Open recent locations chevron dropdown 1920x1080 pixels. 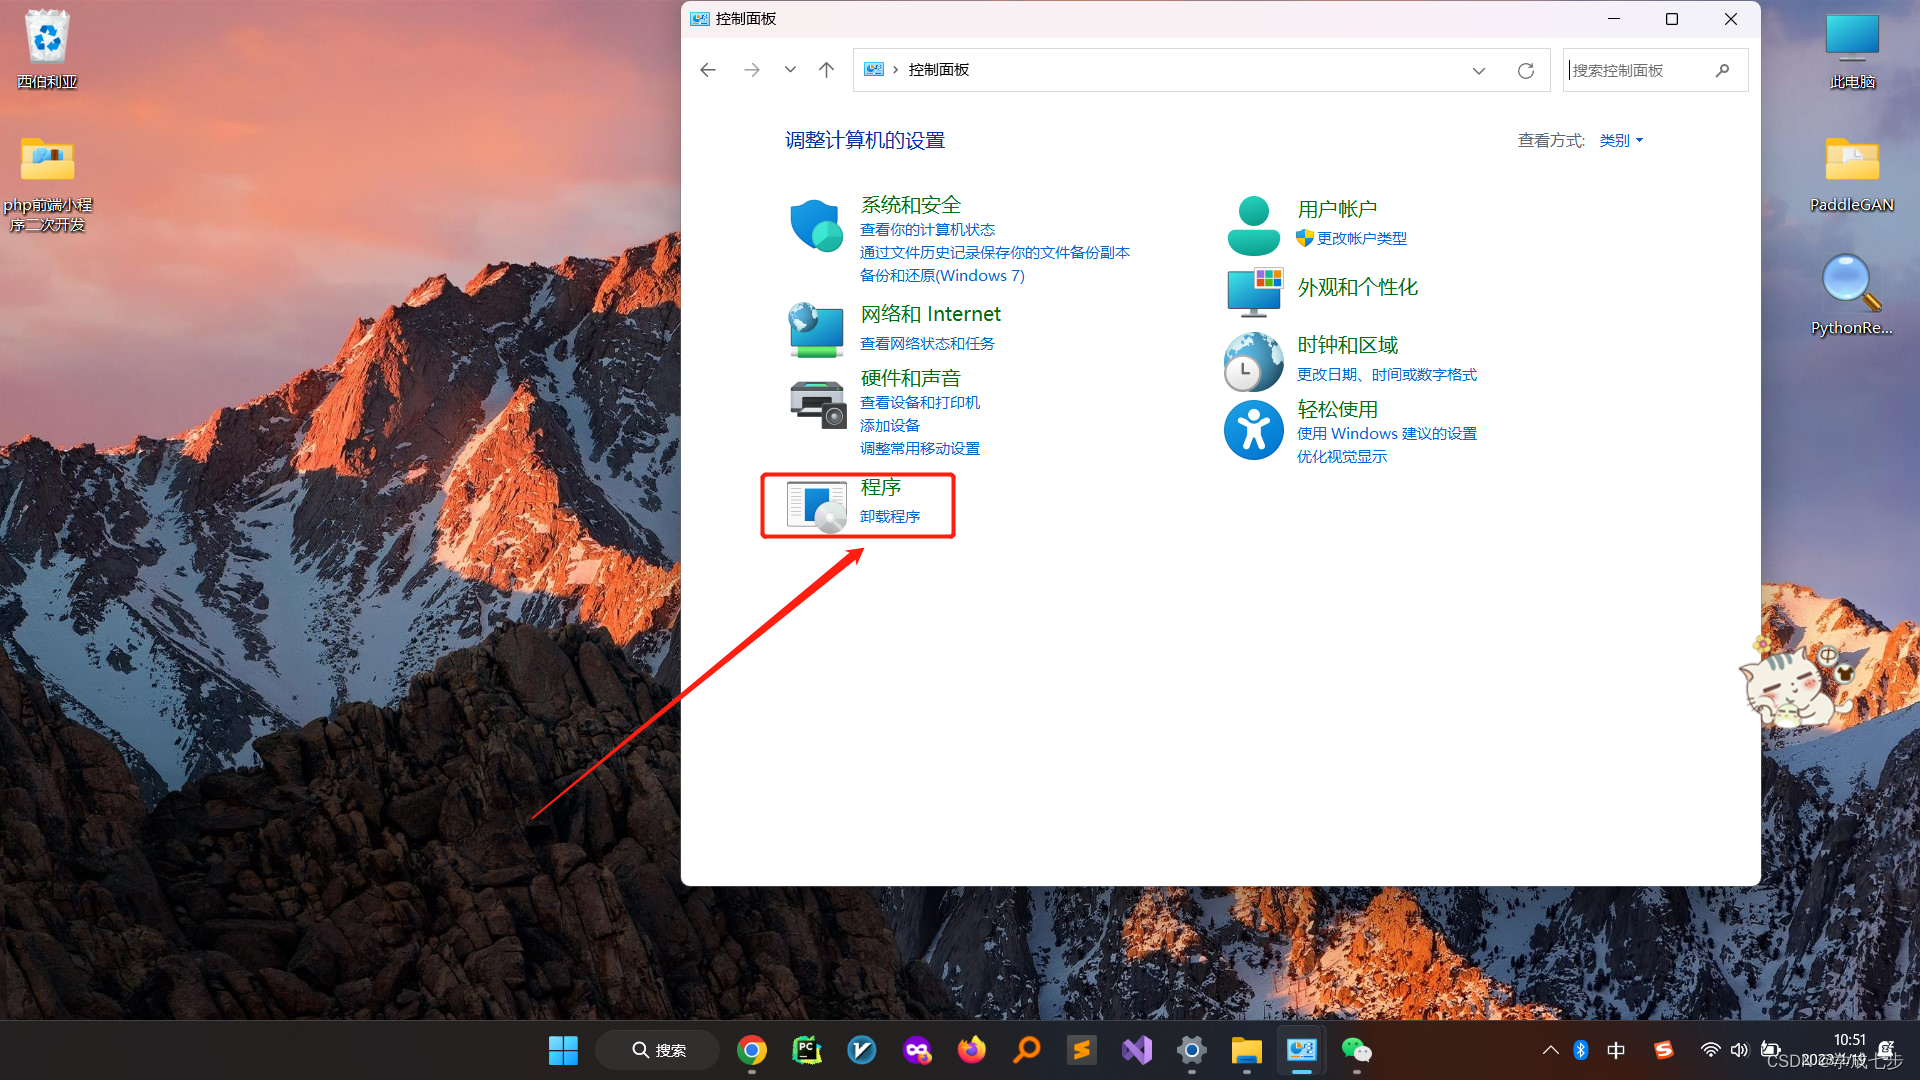[x=790, y=70]
